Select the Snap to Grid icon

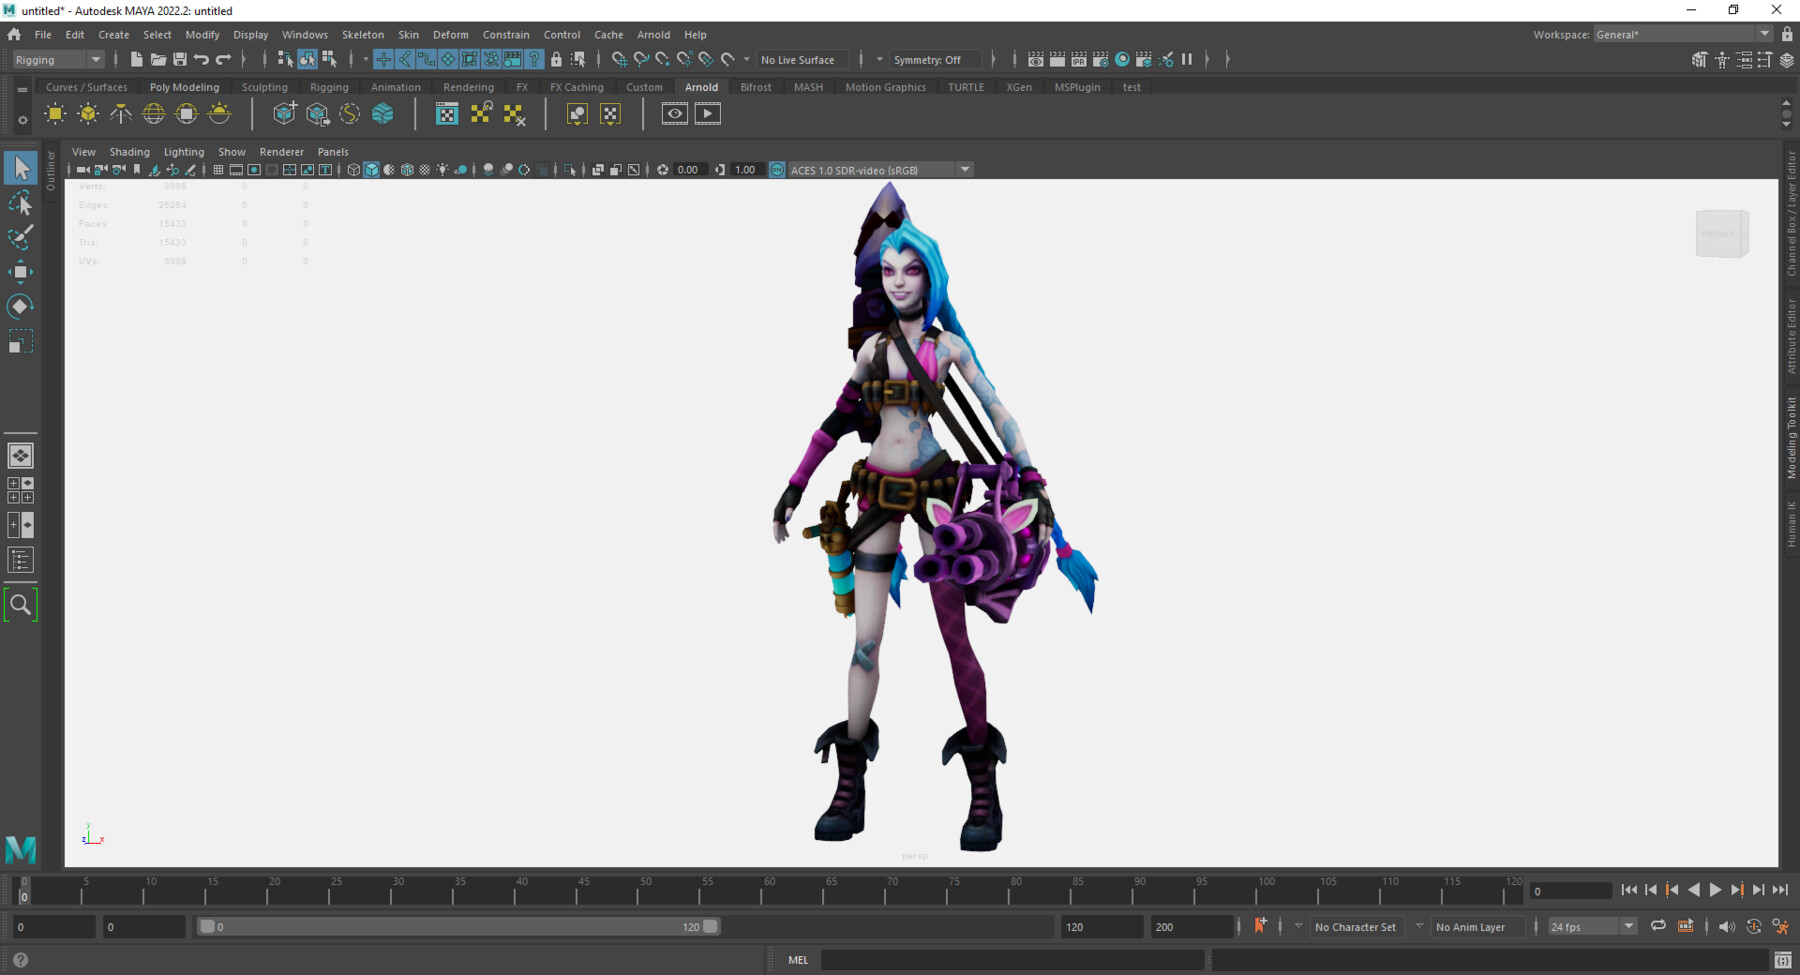pos(620,59)
